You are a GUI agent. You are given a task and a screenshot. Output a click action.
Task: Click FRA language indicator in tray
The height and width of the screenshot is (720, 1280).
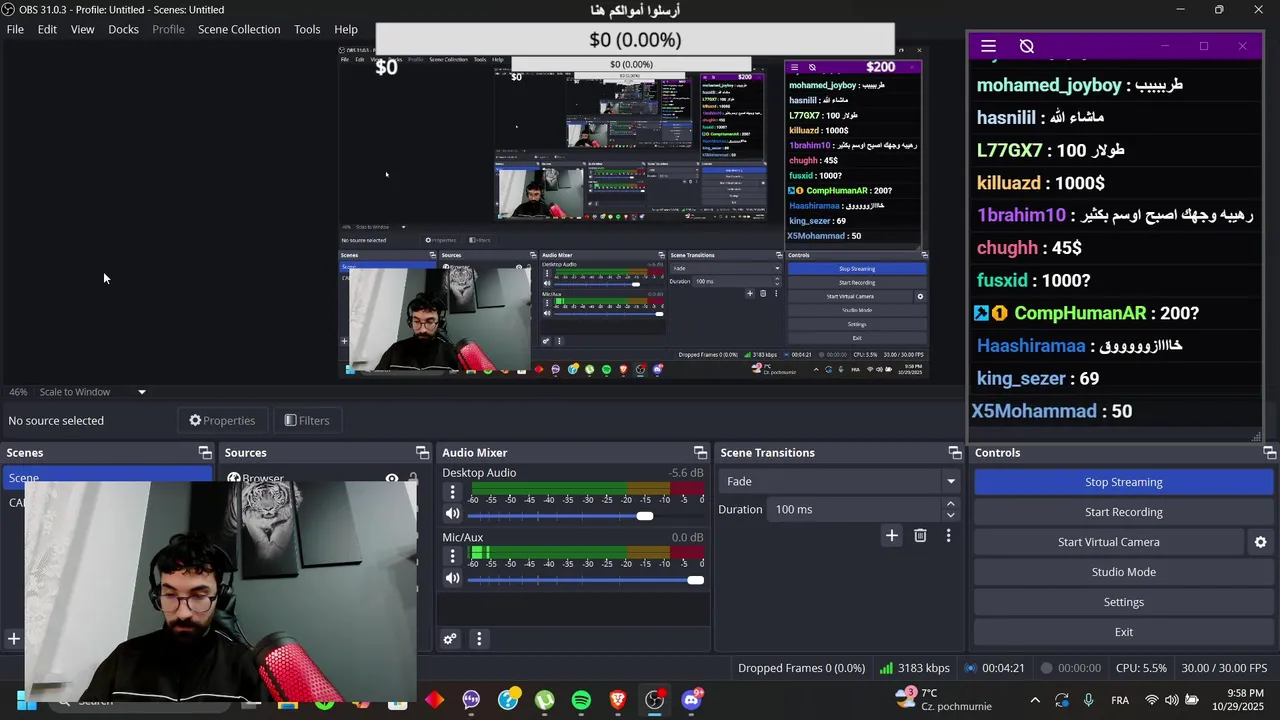tap(1120, 700)
